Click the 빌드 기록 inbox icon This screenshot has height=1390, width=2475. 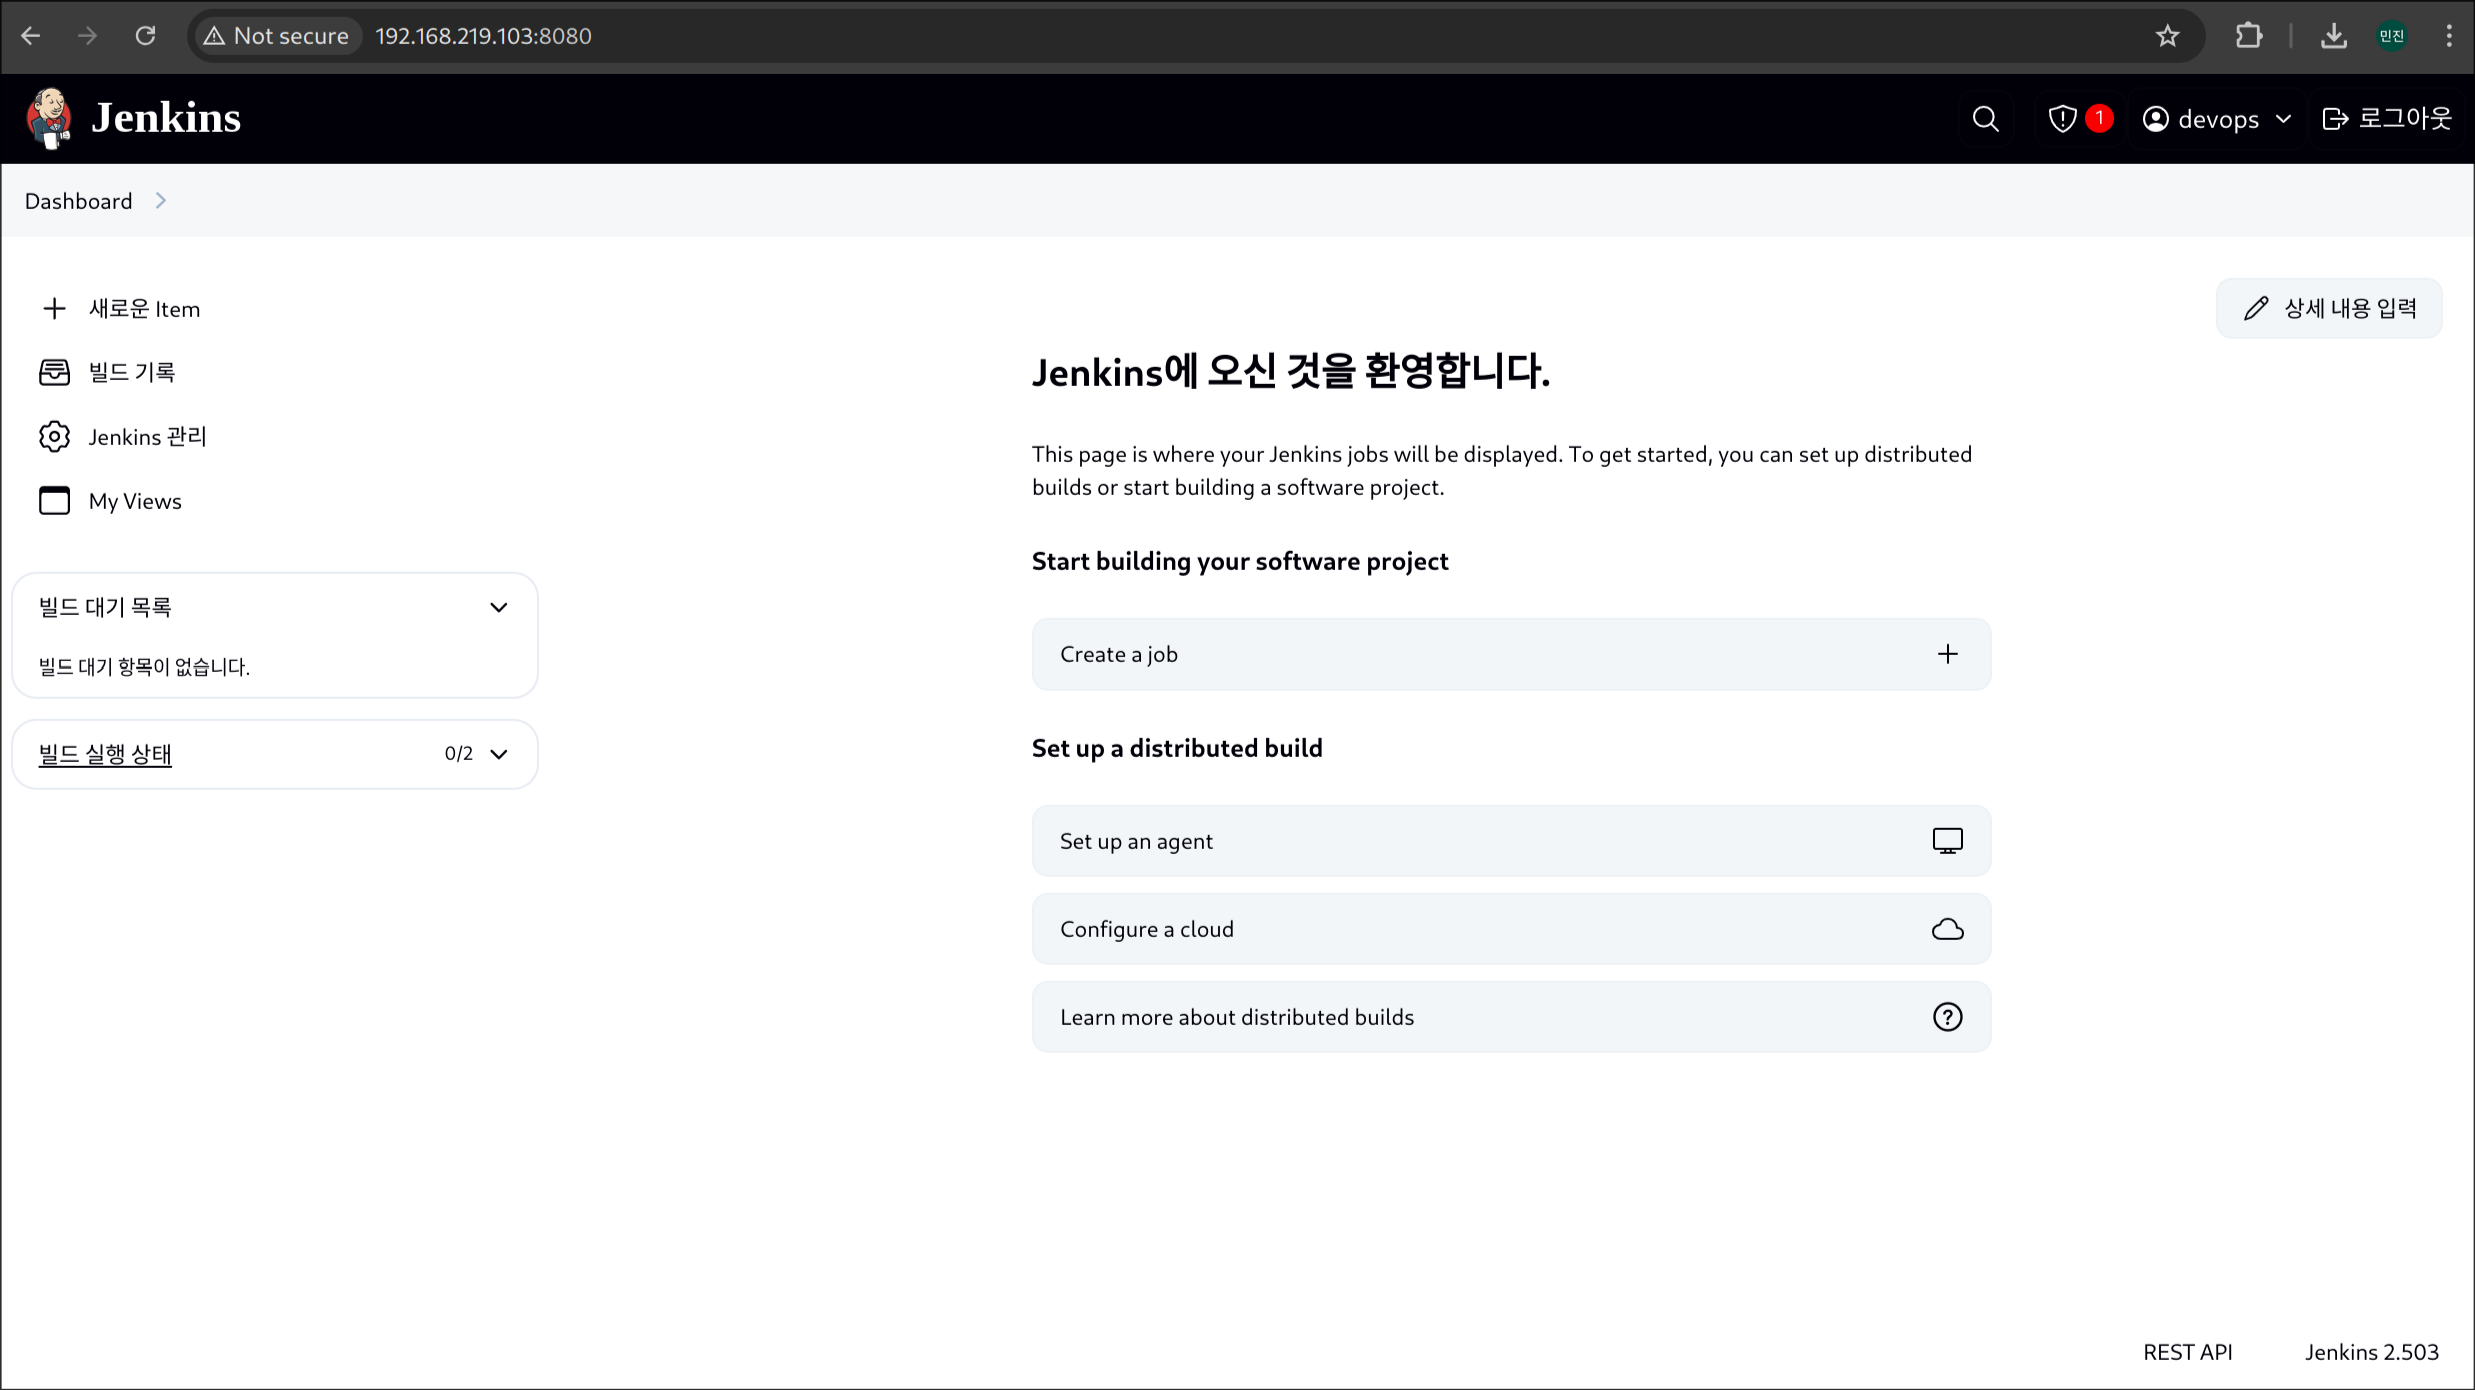coord(54,372)
